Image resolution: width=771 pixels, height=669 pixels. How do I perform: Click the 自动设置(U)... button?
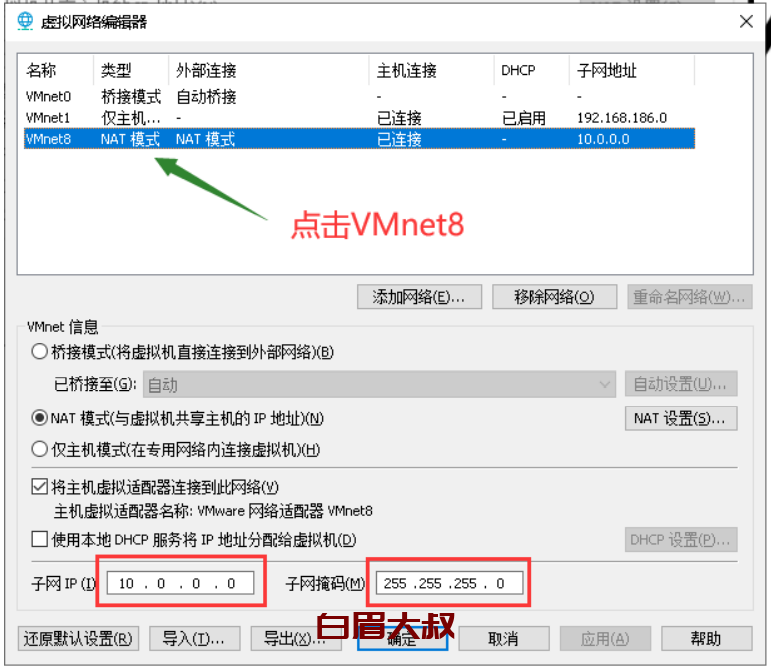(x=681, y=384)
